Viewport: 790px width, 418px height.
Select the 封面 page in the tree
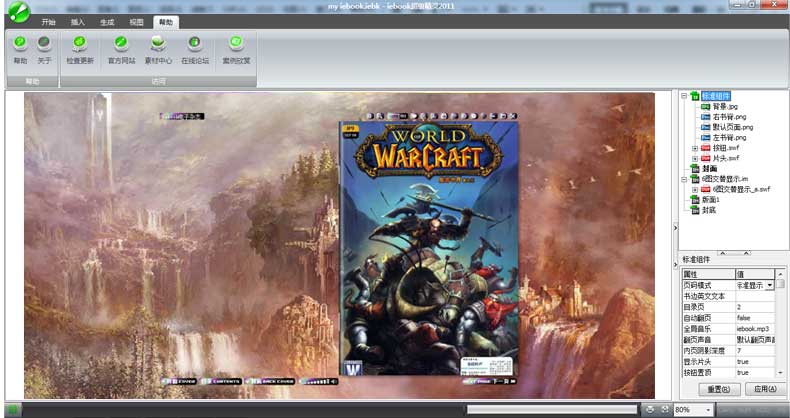[x=709, y=169]
